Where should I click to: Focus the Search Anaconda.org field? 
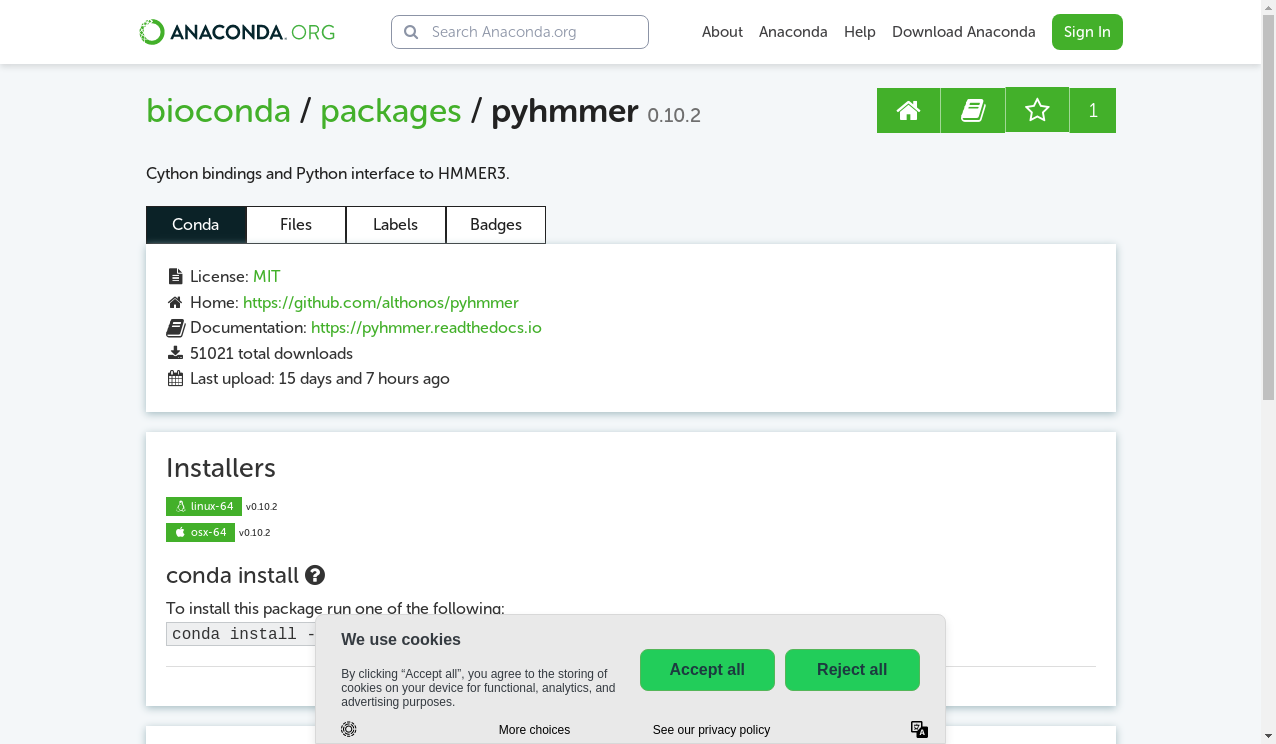click(520, 32)
